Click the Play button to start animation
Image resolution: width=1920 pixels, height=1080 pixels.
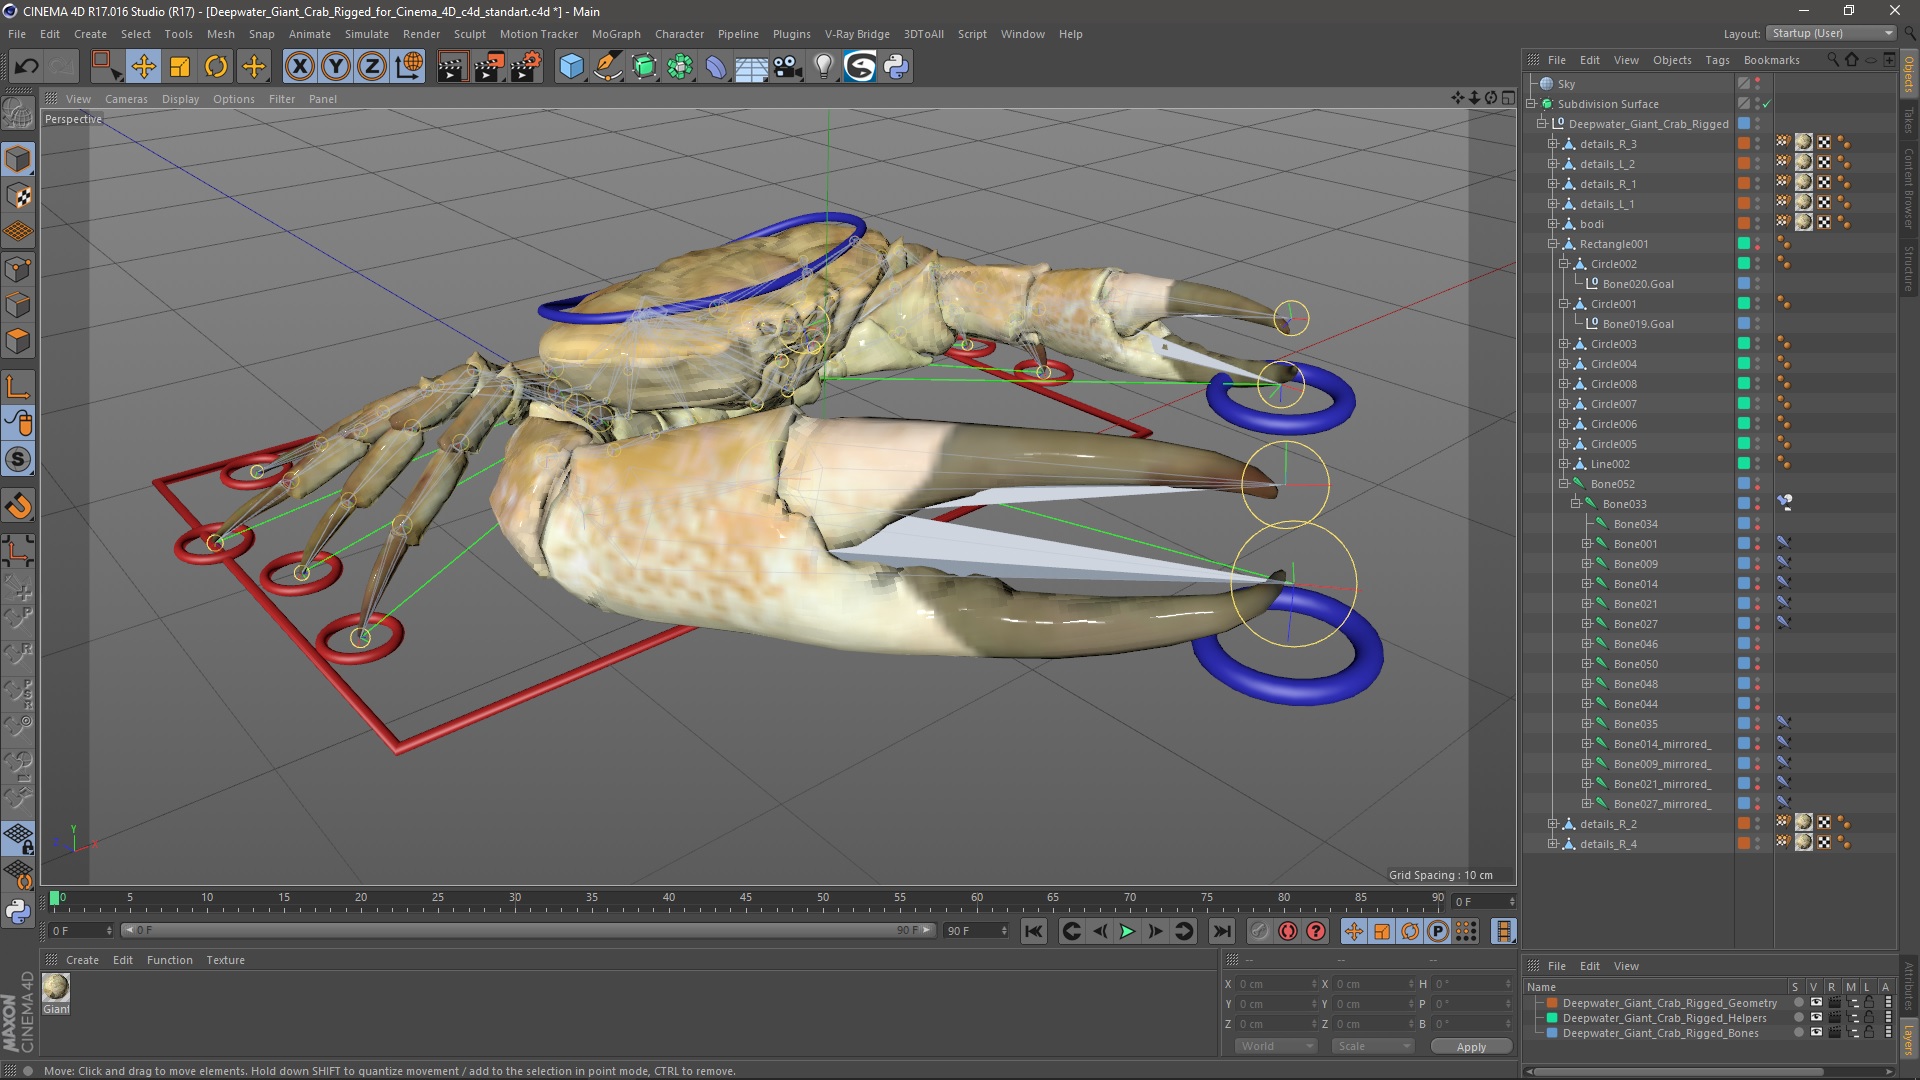pyautogui.click(x=1126, y=932)
